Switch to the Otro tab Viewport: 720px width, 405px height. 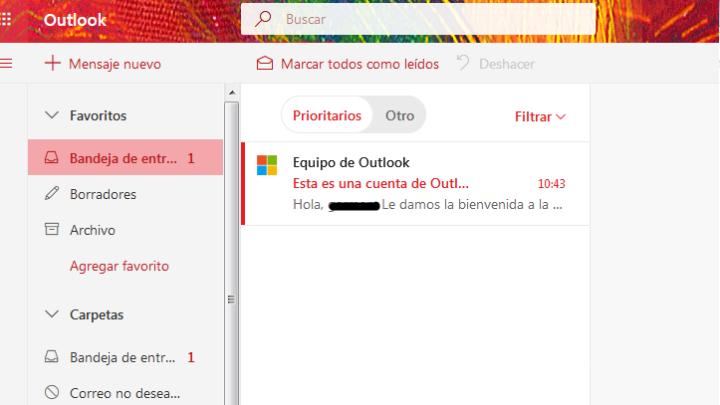pyautogui.click(x=399, y=115)
